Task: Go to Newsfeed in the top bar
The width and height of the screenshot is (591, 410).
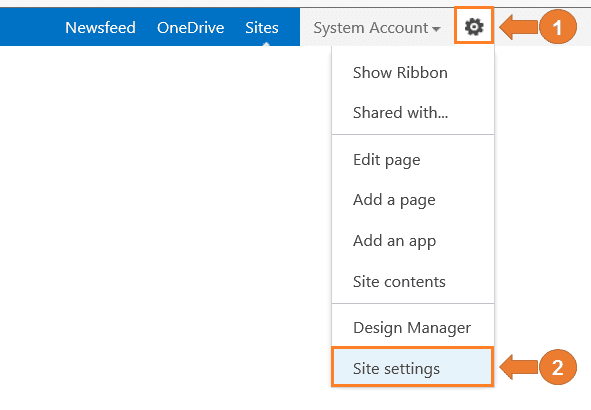Action: (100, 28)
